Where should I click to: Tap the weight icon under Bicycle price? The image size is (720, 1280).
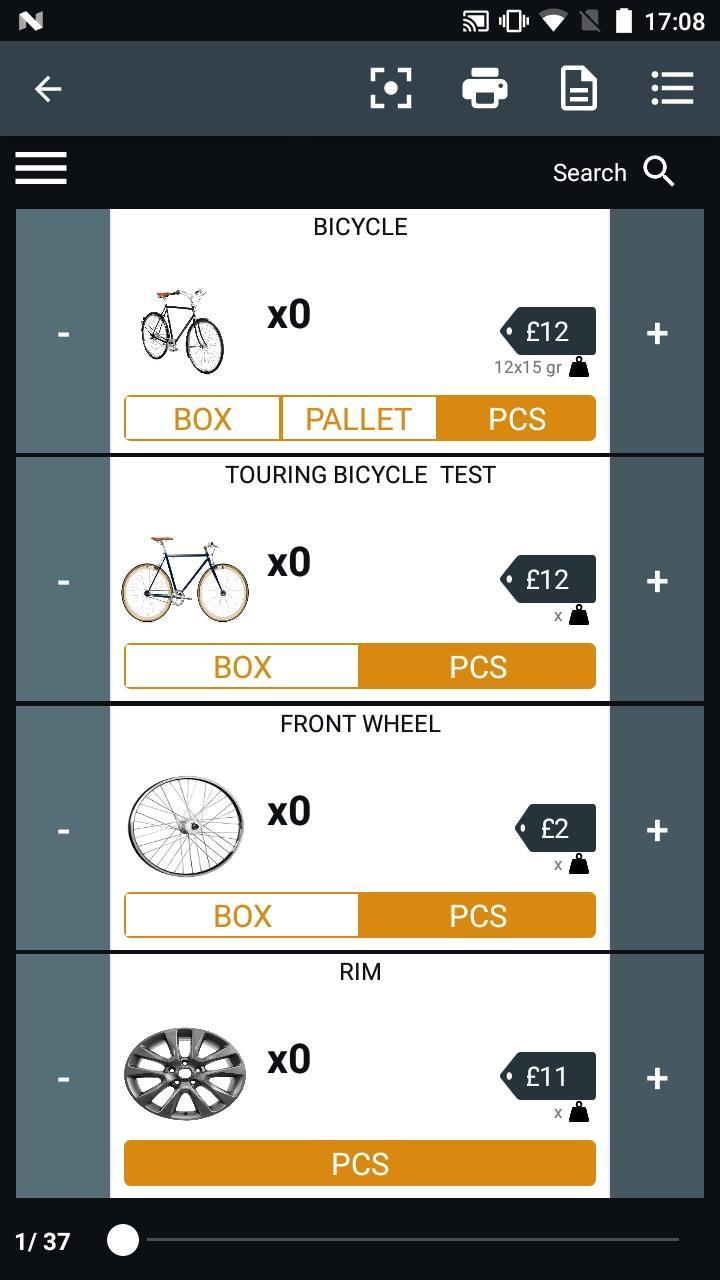coord(579,367)
